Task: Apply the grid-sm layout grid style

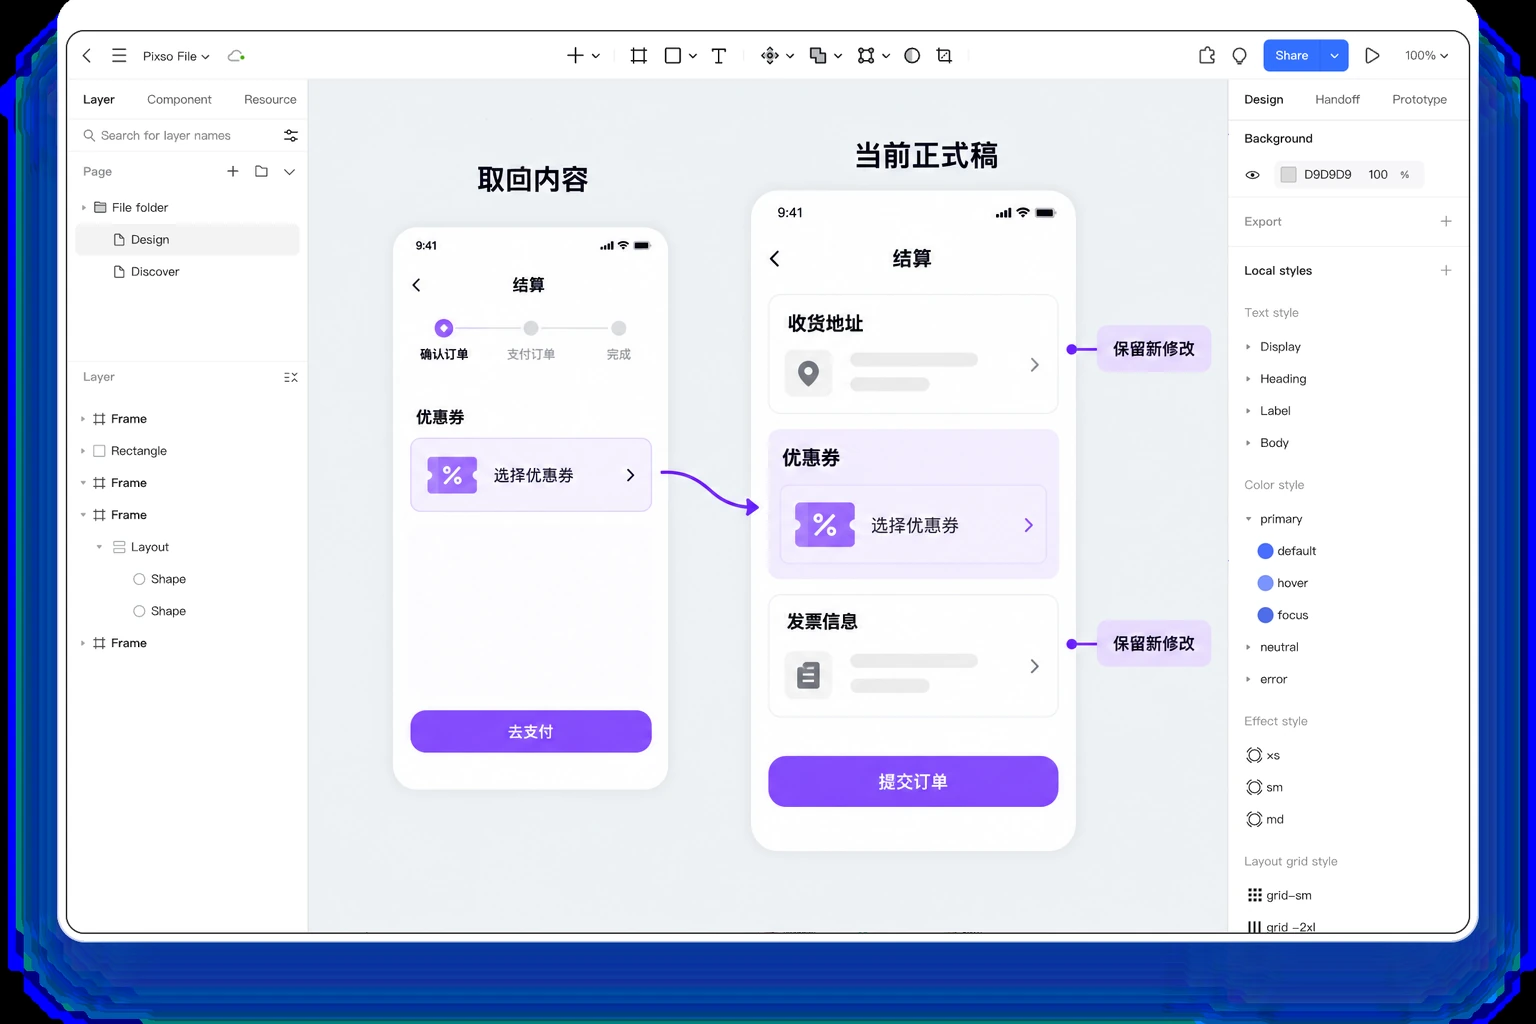Action: 1280,895
